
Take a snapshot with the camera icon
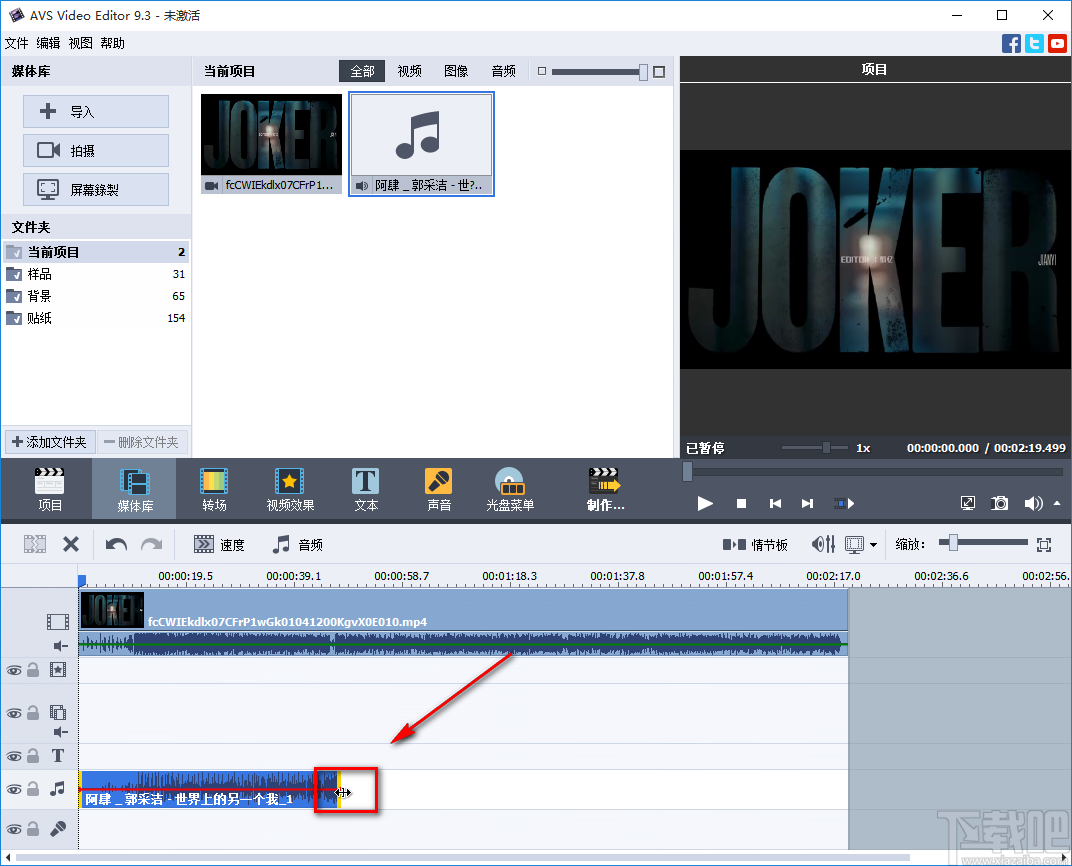tap(999, 503)
